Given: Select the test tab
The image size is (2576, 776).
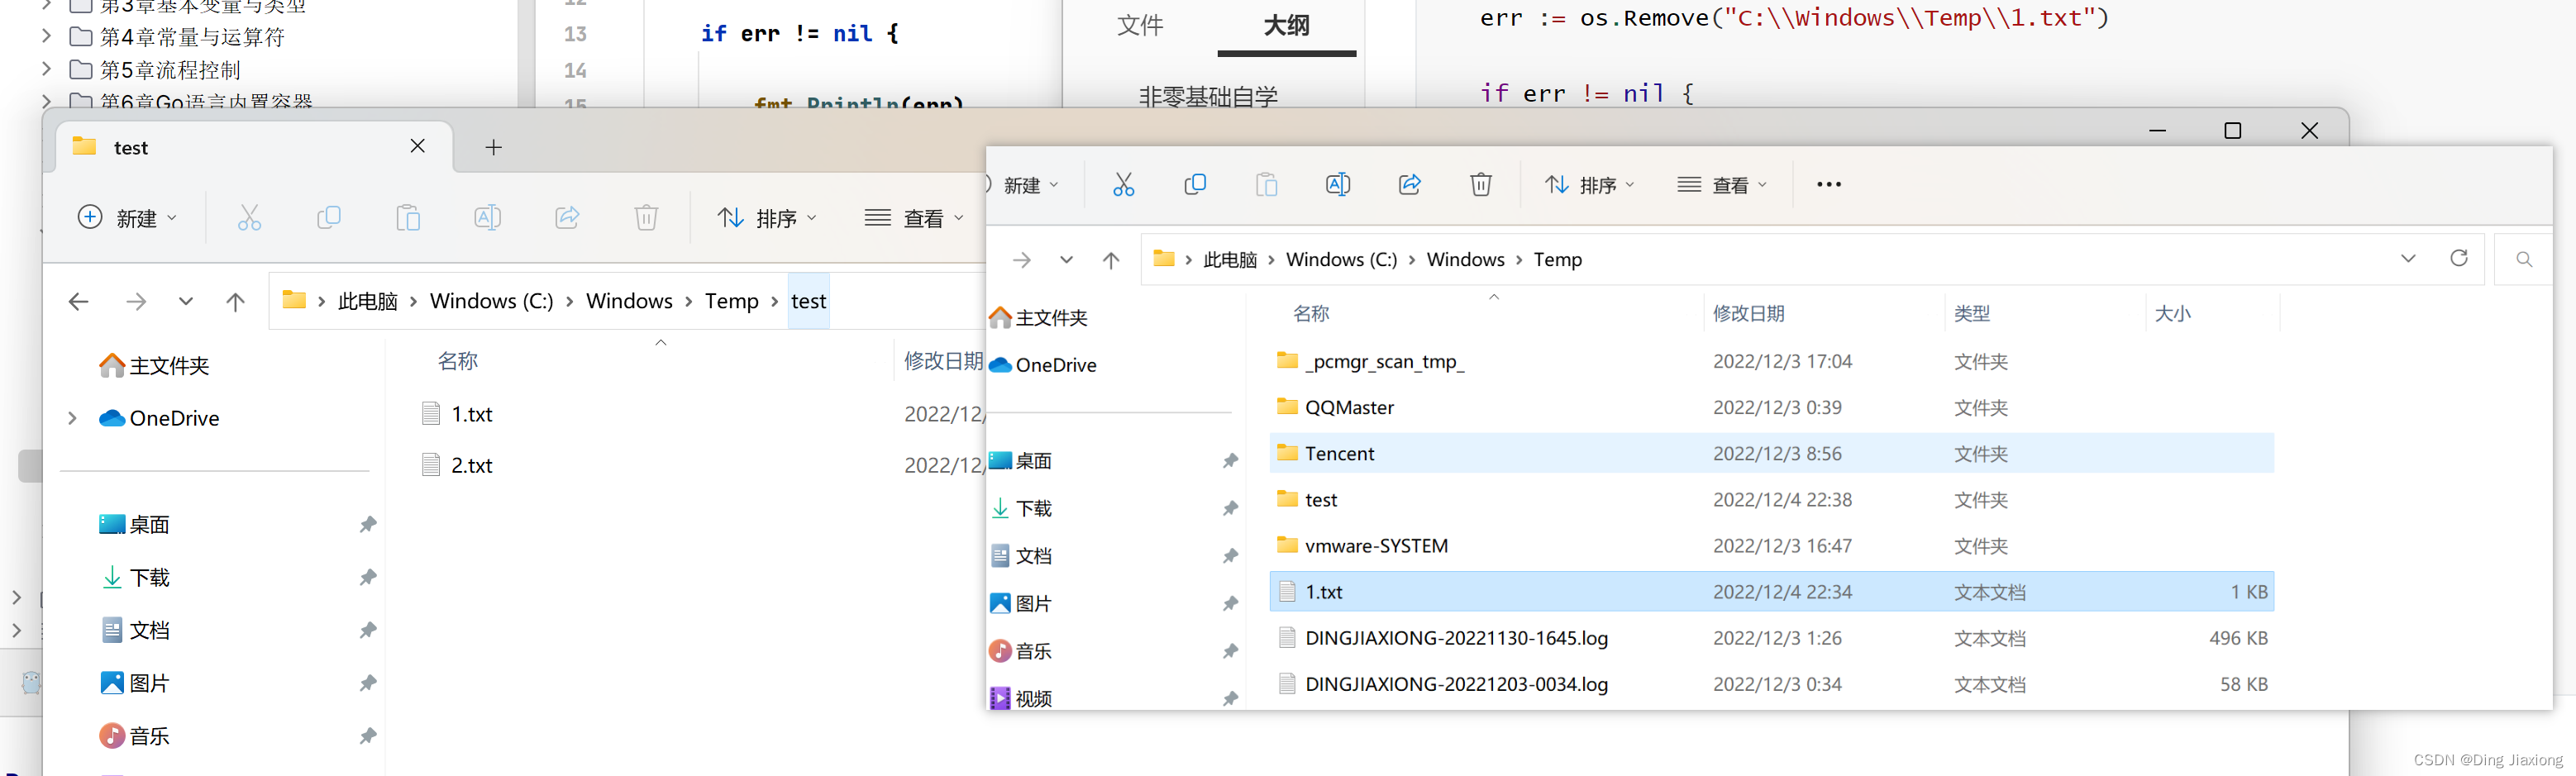Looking at the screenshot, I should coord(254,148).
